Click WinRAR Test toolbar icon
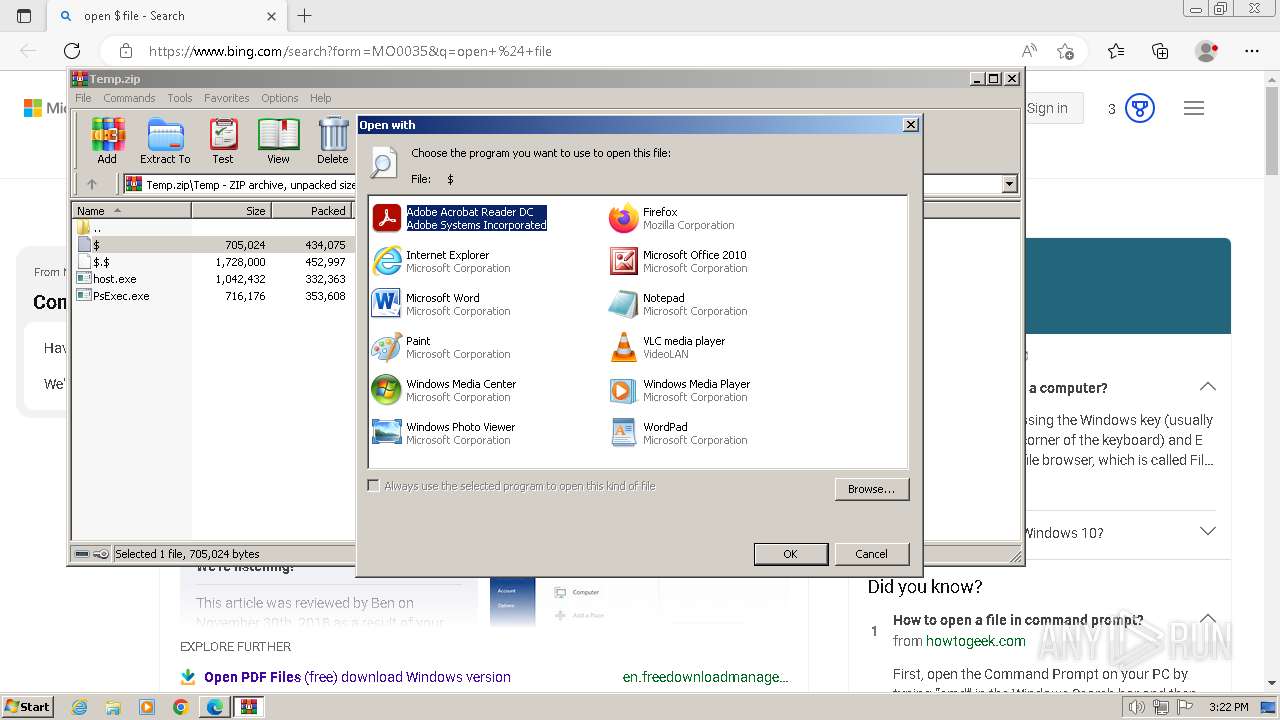Screen dimensions: 1280x720 click(x=223, y=141)
